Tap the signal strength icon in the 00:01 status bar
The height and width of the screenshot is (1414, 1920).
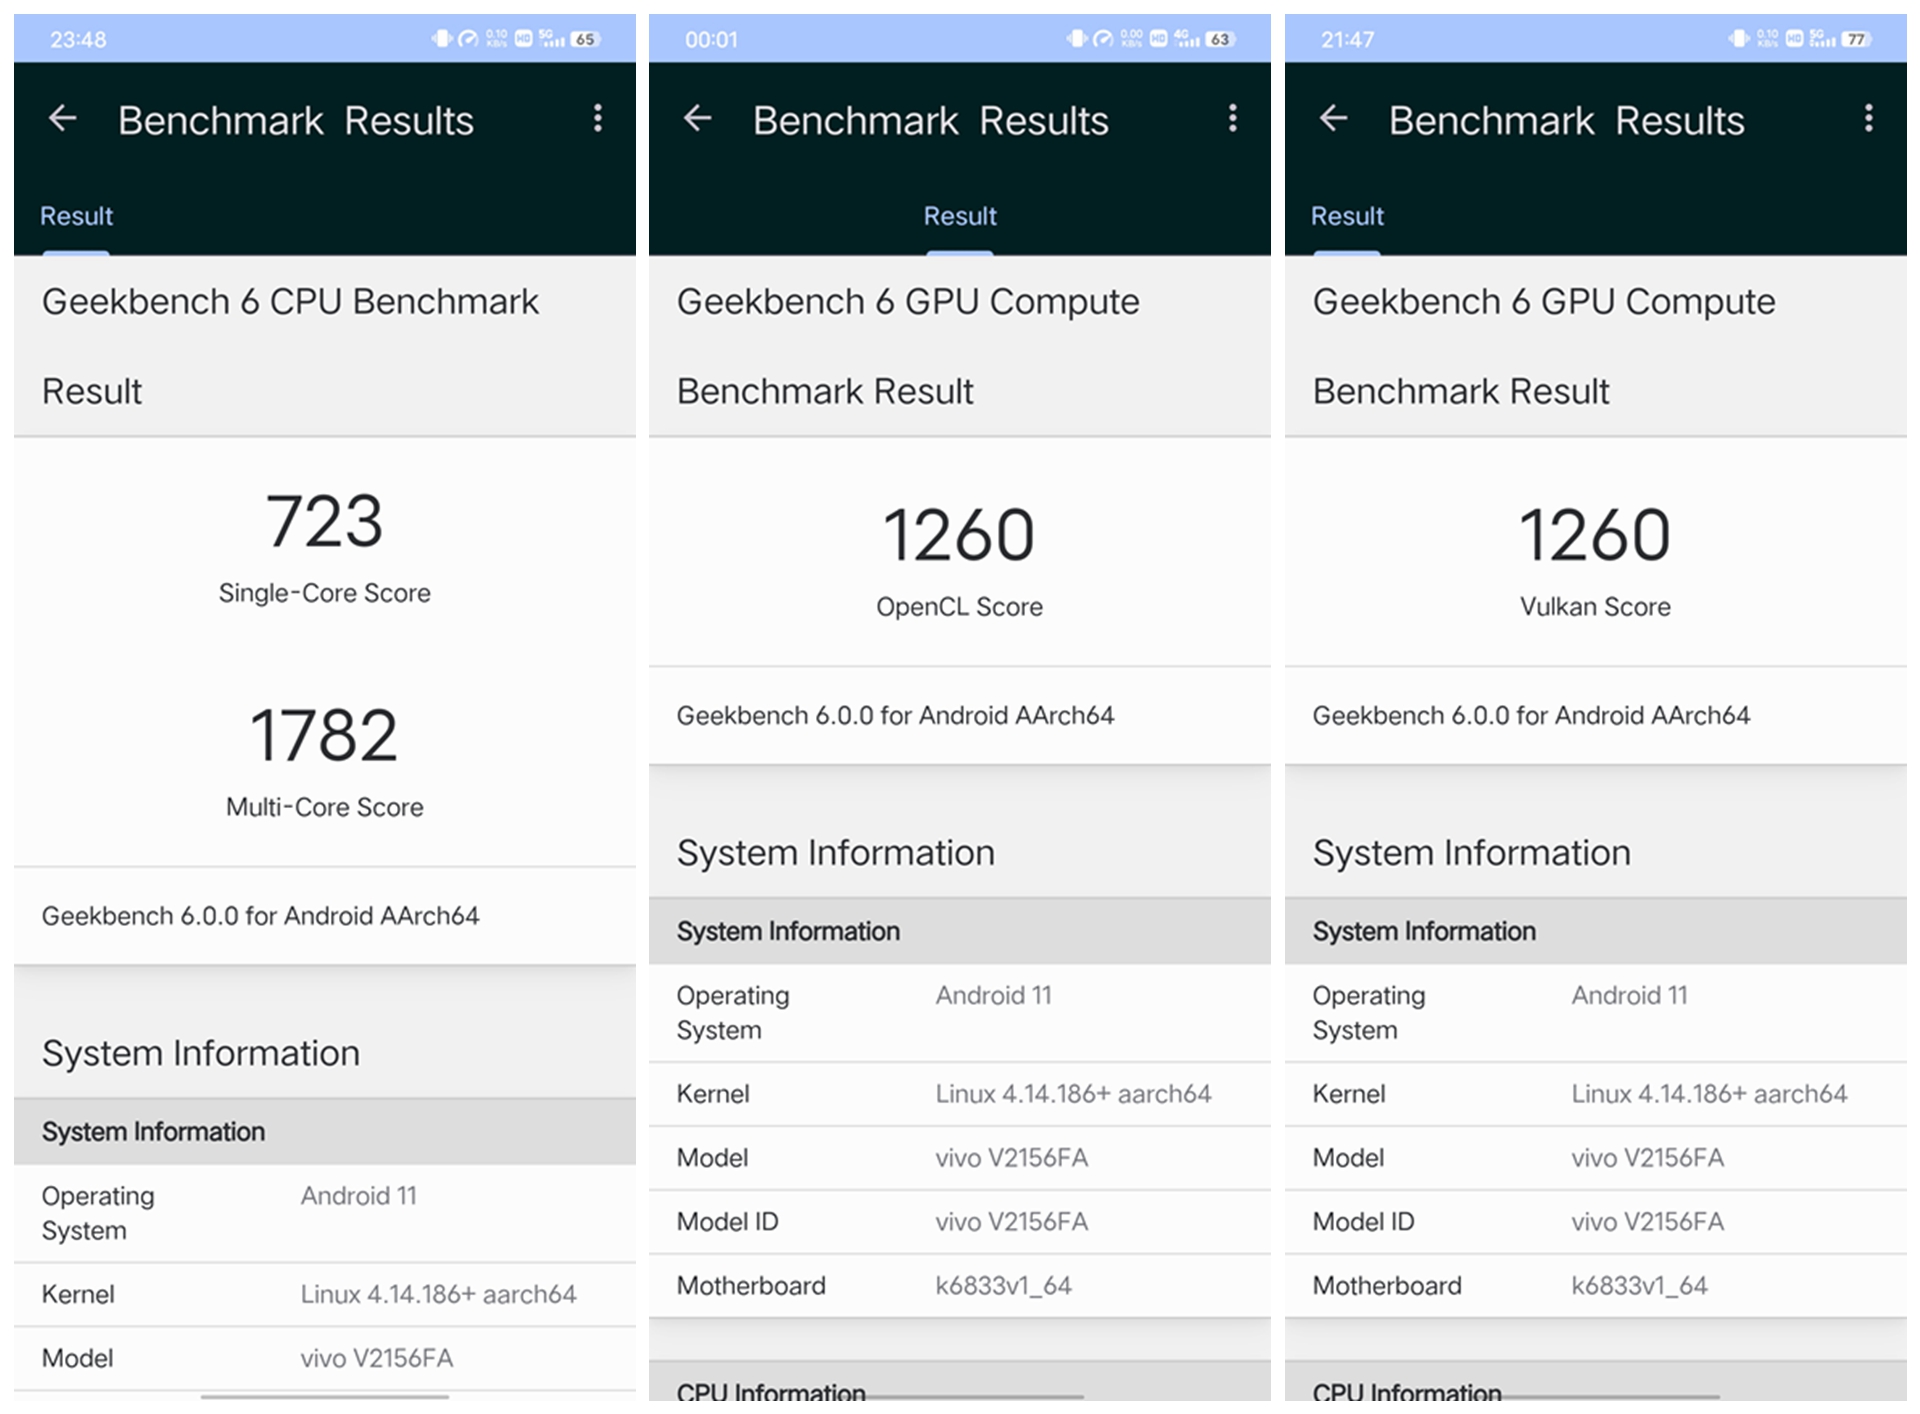tap(1188, 39)
